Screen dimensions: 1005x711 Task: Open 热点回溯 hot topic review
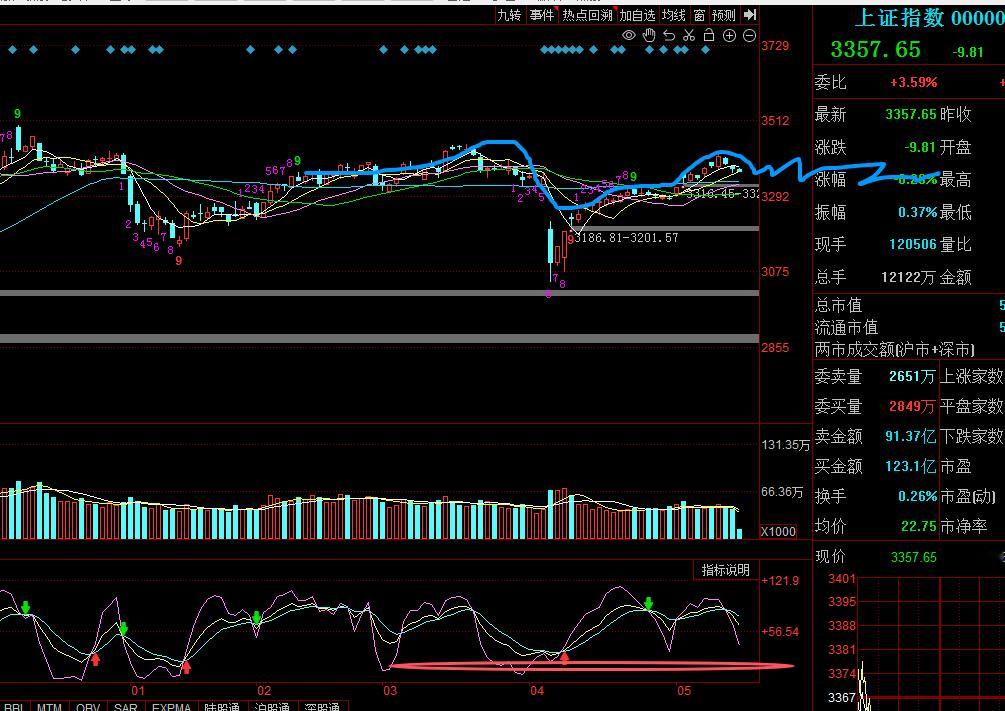click(x=587, y=15)
